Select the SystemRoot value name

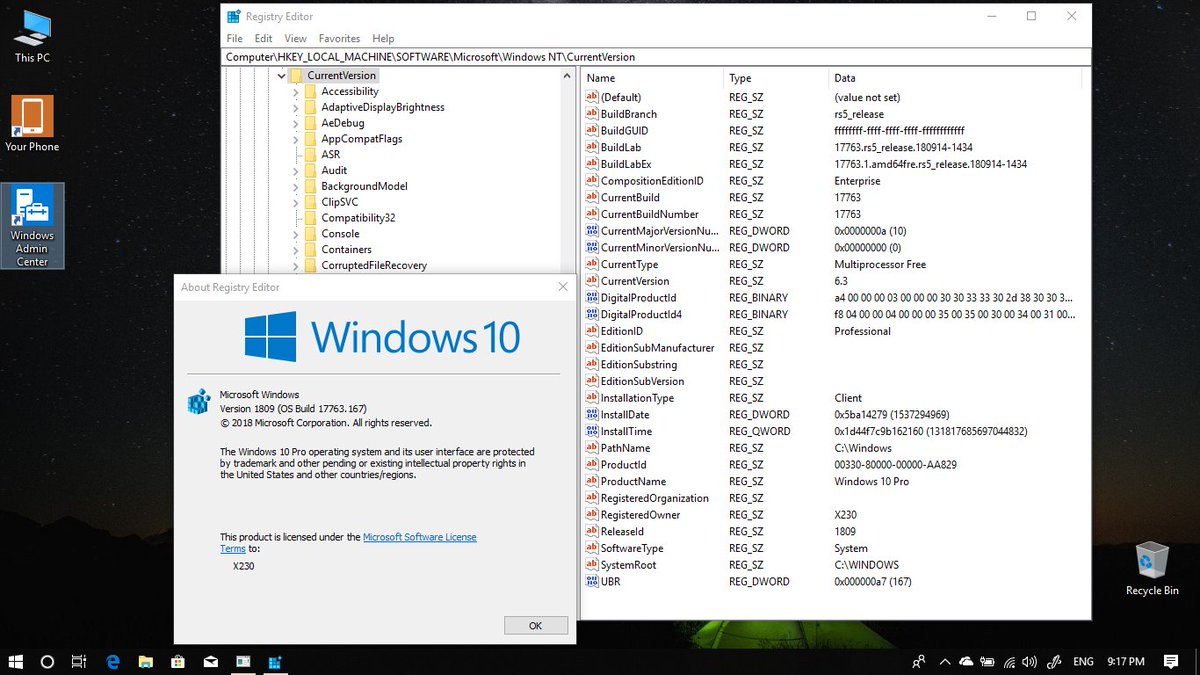[628, 565]
